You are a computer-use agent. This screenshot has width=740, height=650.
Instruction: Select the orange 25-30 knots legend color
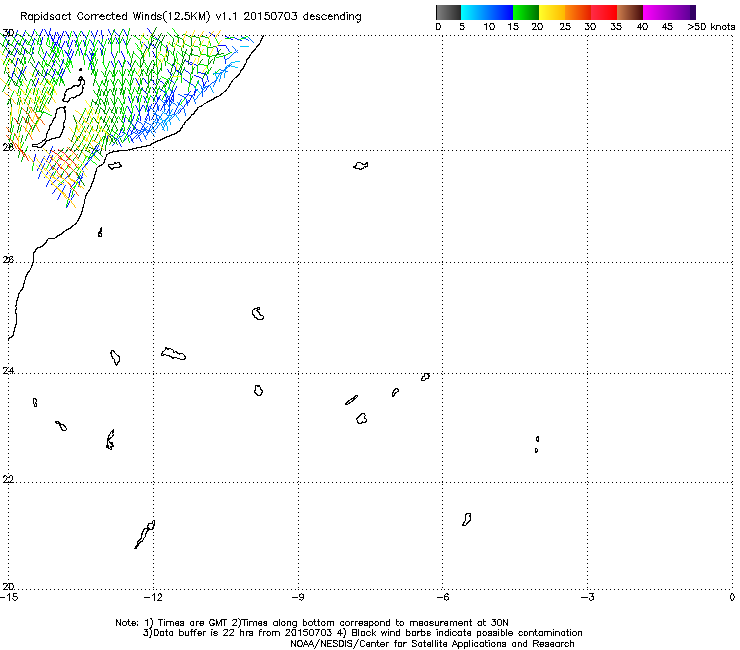[x=578, y=12]
